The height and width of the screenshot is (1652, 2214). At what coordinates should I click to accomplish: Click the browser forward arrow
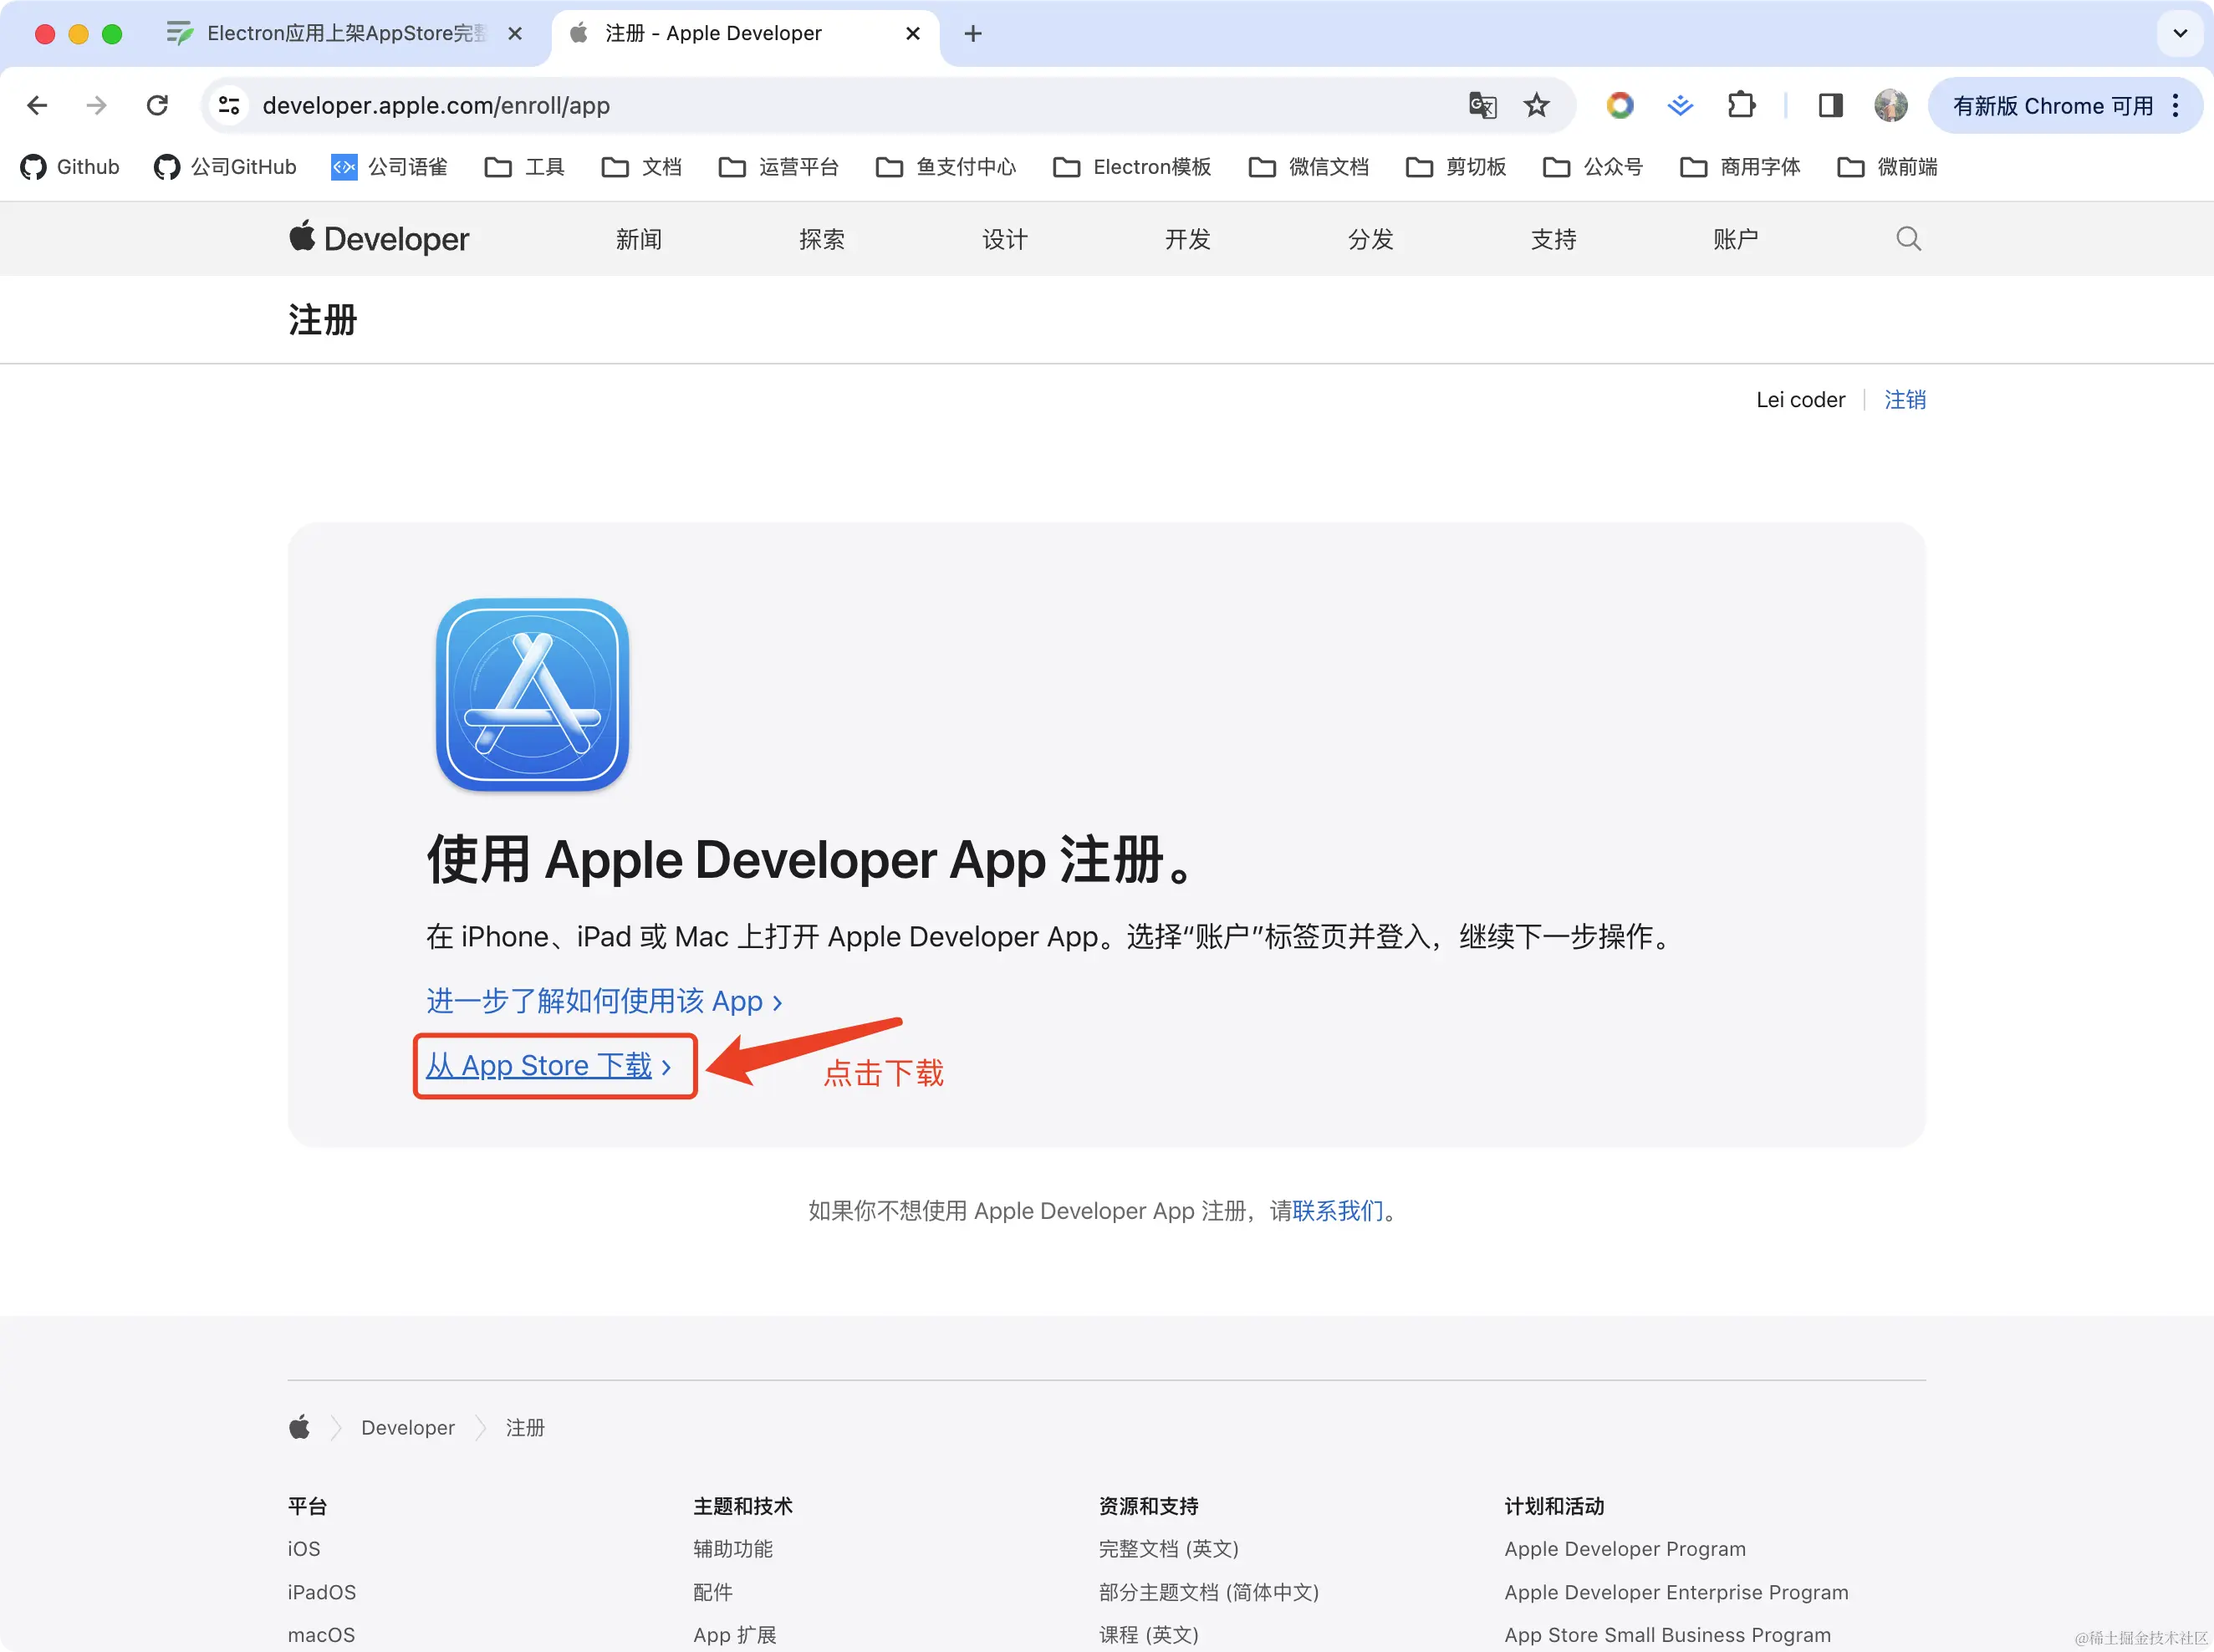96,105
